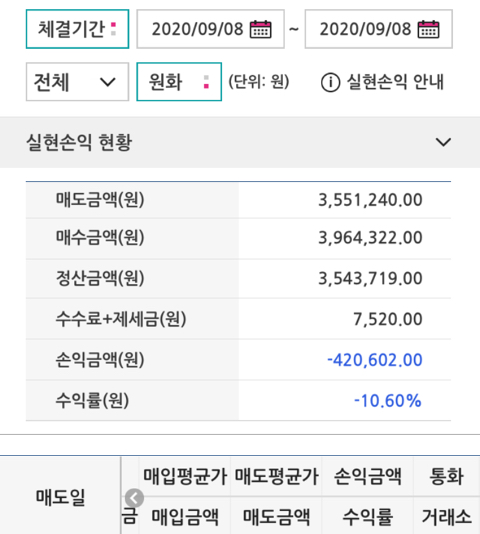Viewport: 480px width, 534px height.
Task: Click the 수익률 column header in table
Action: [x=368, y=516]
